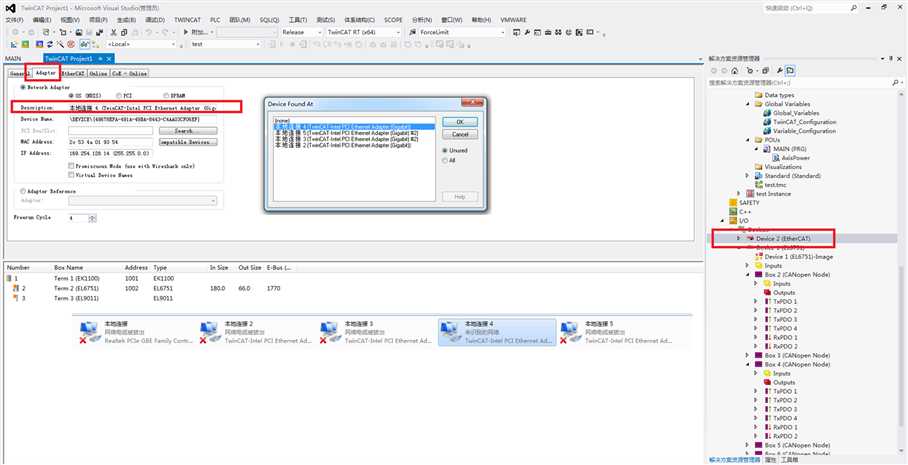Select 本地连接 2 network connection icon
The height and width of the screenshot is (465, 908).
coord(209,334)
